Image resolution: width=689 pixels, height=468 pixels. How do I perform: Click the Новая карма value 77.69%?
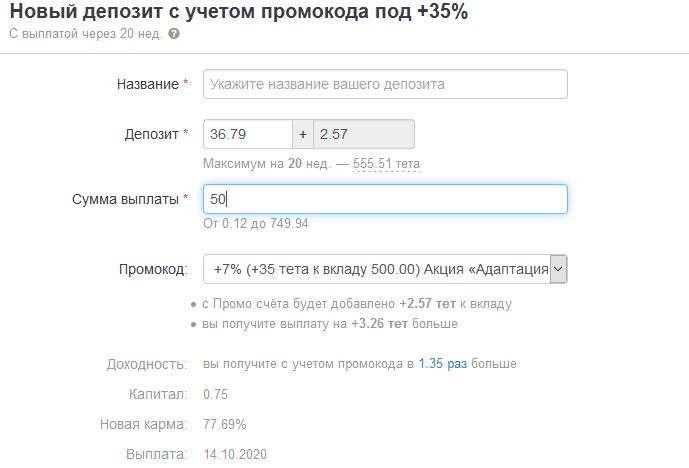pos(224,424)
